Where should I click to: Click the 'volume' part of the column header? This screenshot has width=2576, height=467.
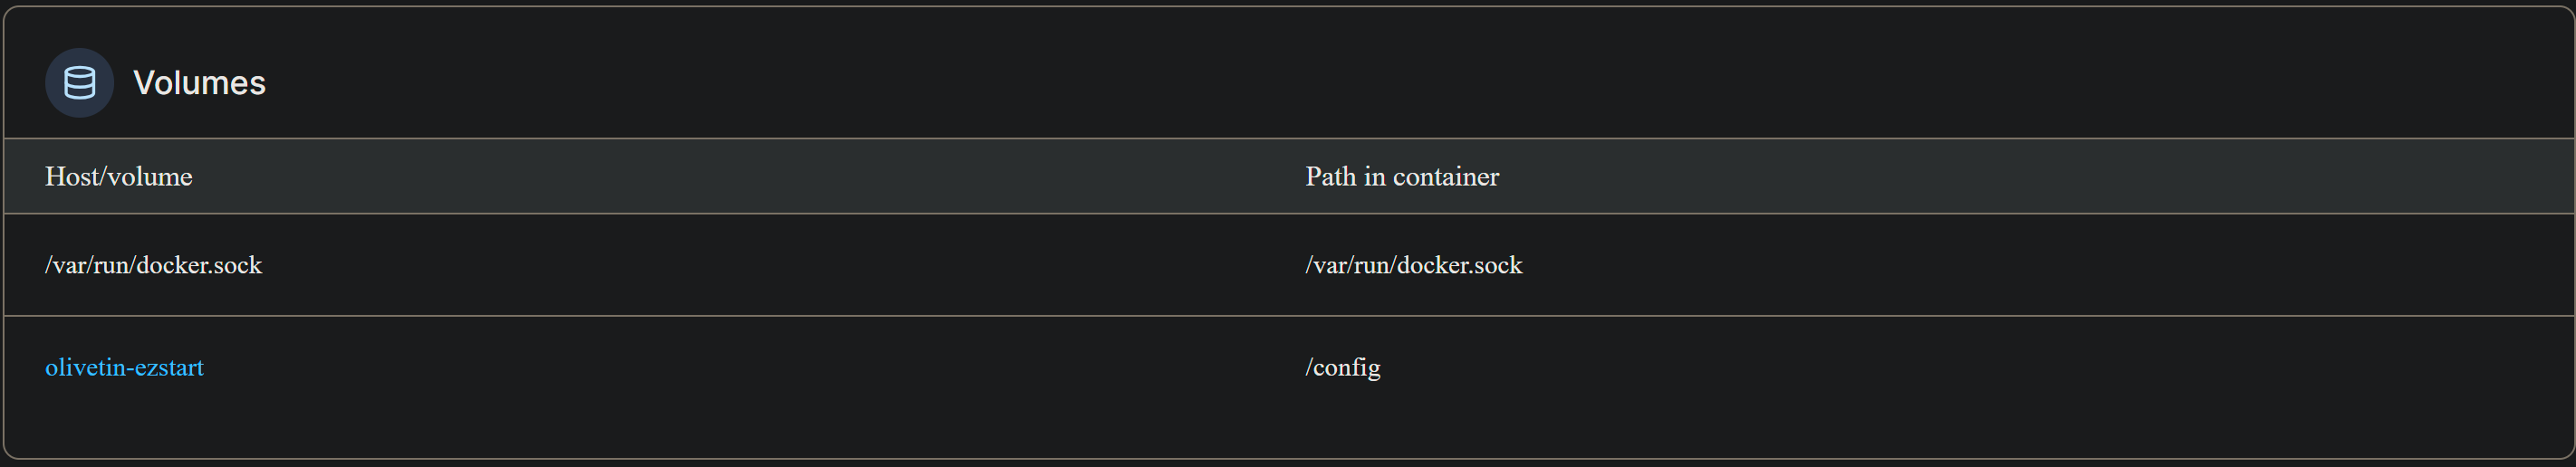pos(147,177)
